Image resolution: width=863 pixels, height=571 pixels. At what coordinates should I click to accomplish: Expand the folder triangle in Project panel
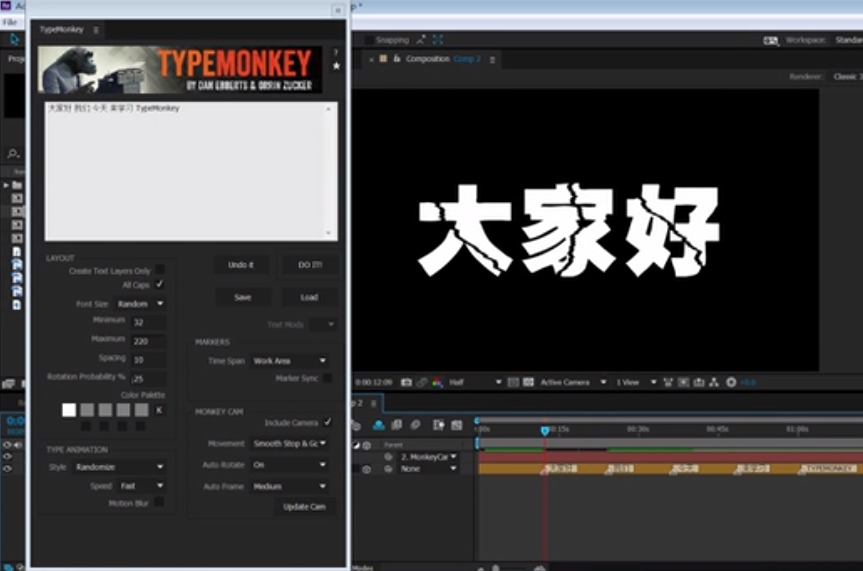[x=6, y=185]
